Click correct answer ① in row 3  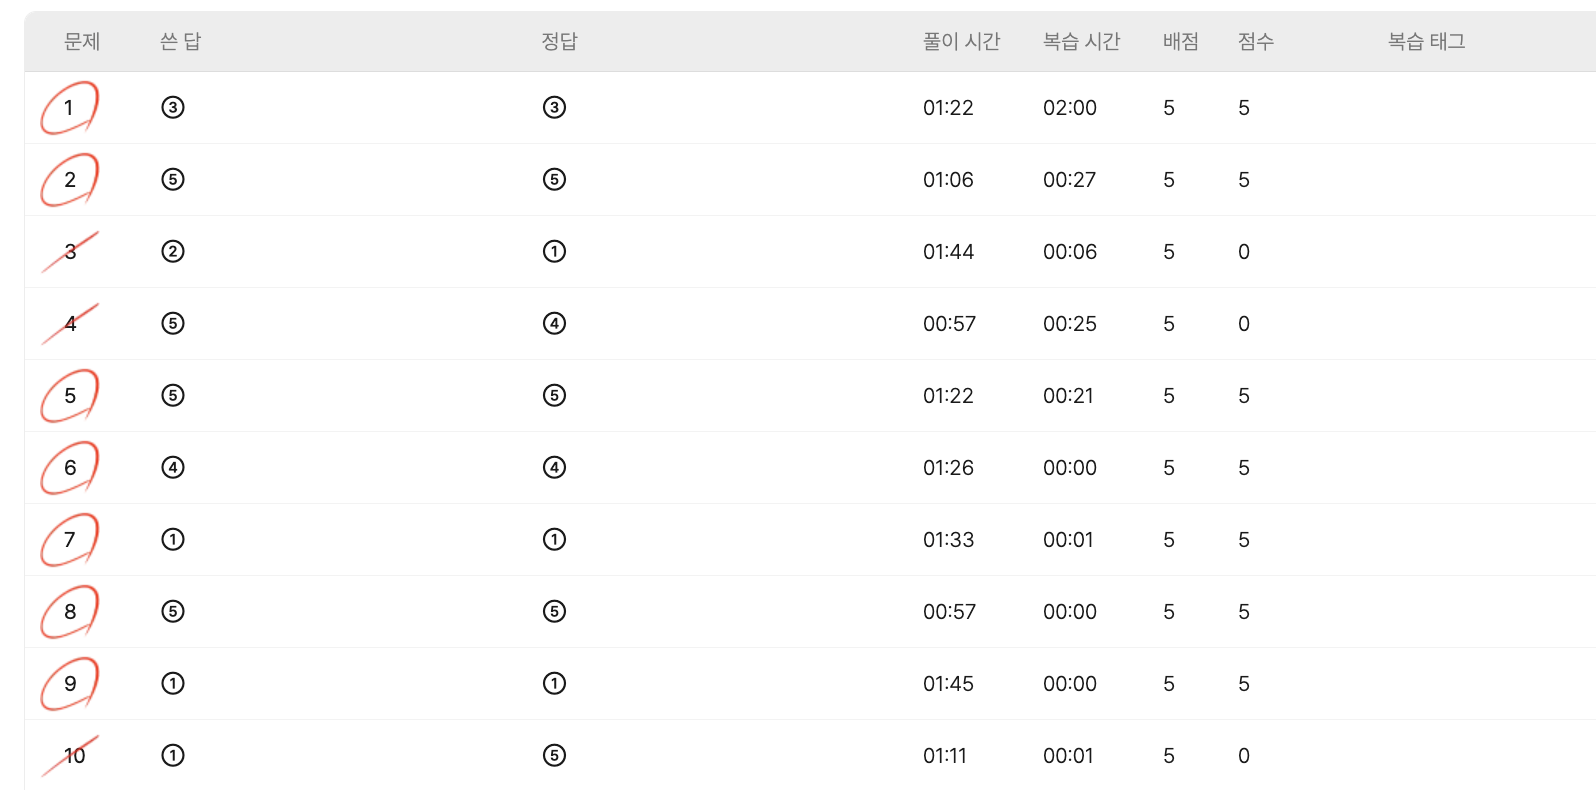click(554, 251)
